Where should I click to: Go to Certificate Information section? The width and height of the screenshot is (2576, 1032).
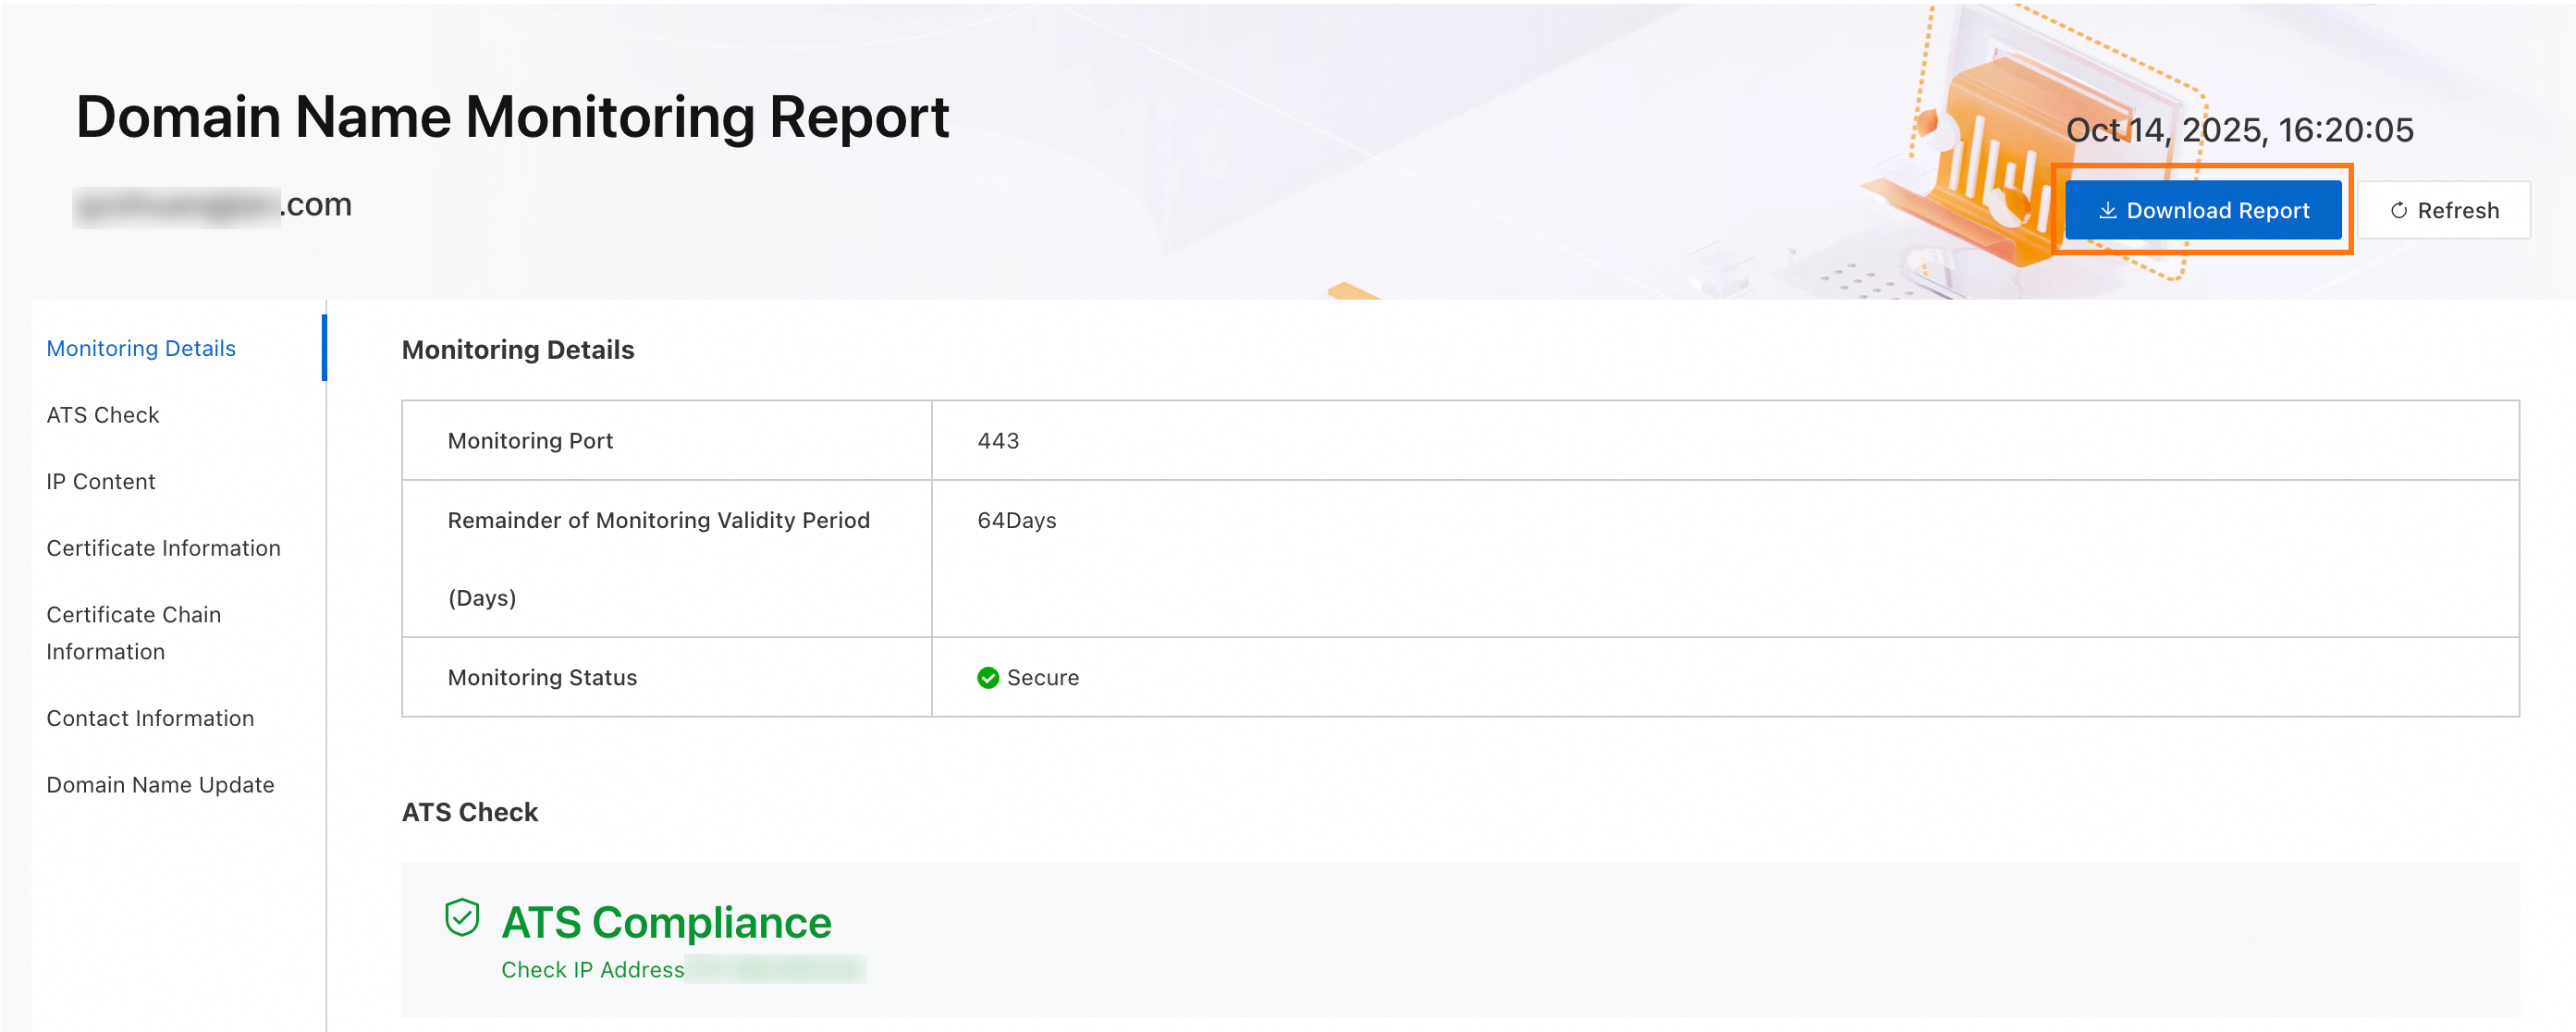pyautogui.click(x=163, y=548)
